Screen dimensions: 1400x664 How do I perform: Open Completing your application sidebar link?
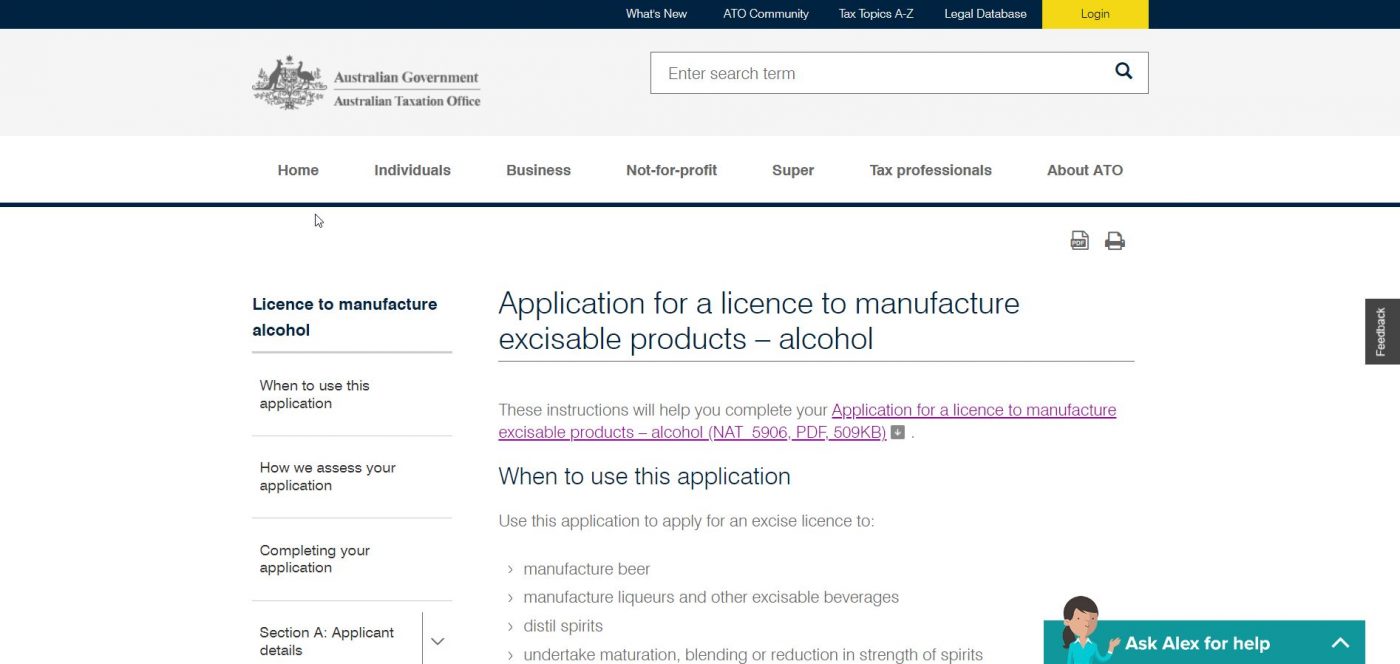(x=314, y=559)
